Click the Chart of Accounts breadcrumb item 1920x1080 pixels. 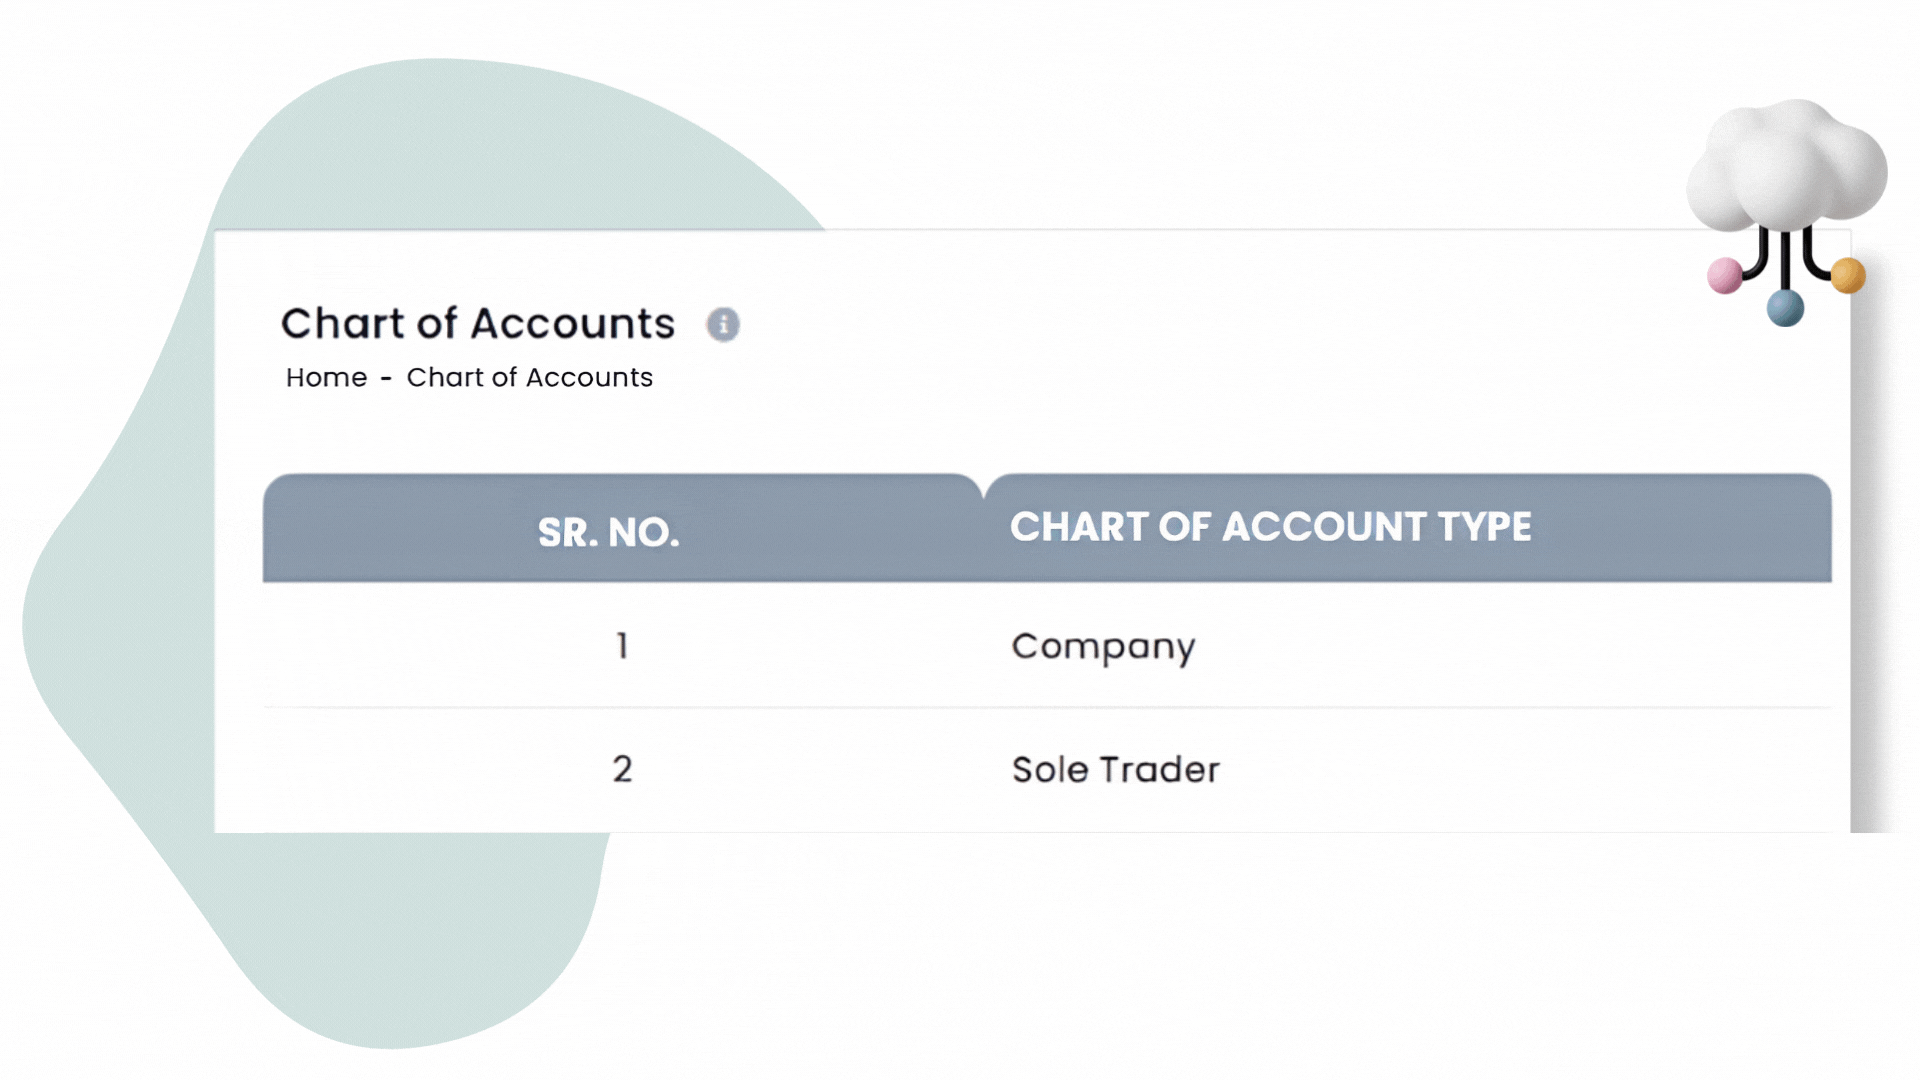(x=529, y=378)
